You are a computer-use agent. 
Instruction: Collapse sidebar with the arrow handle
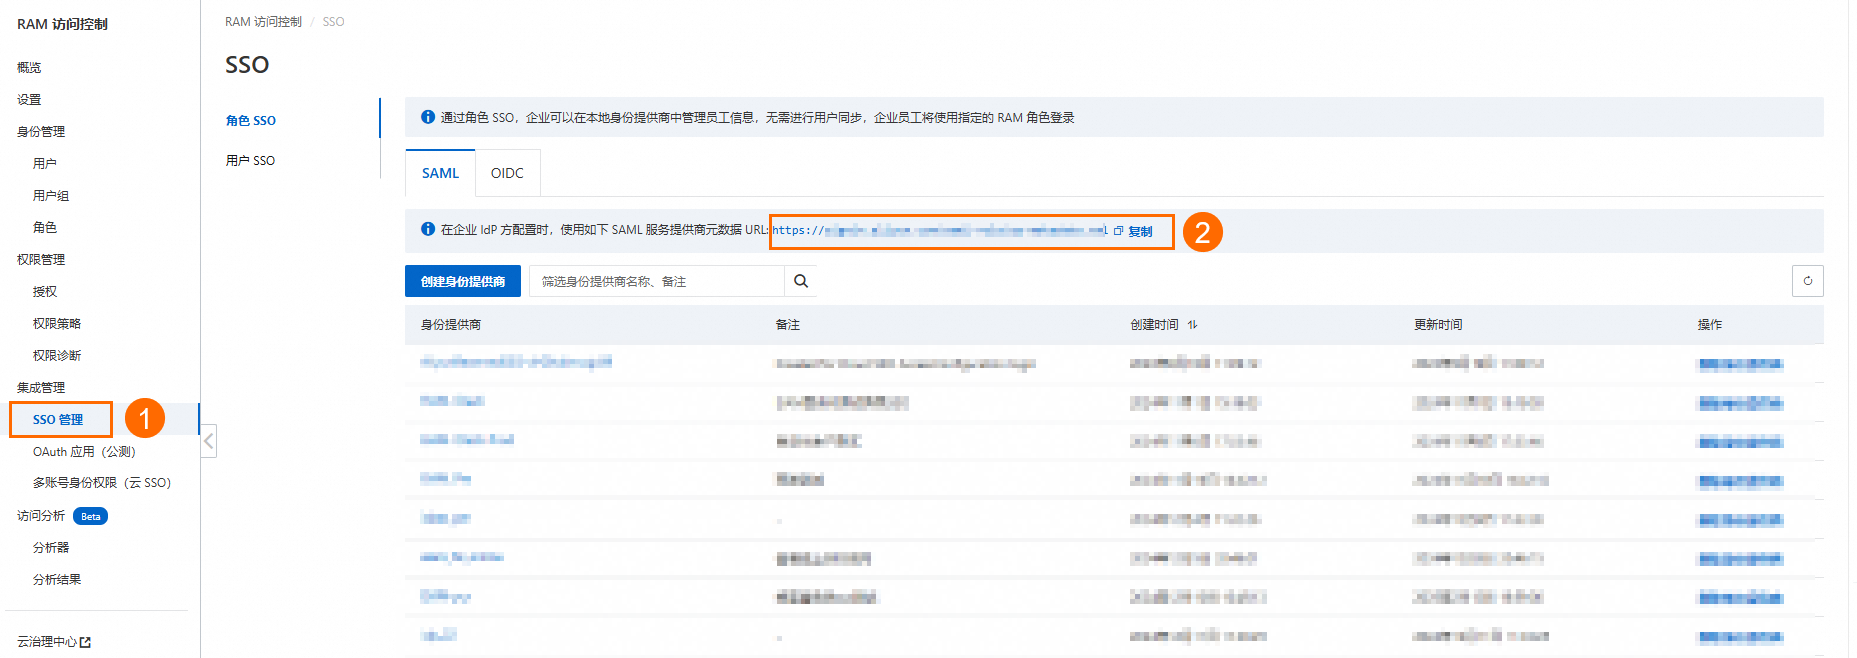click(x=209, y=440)
